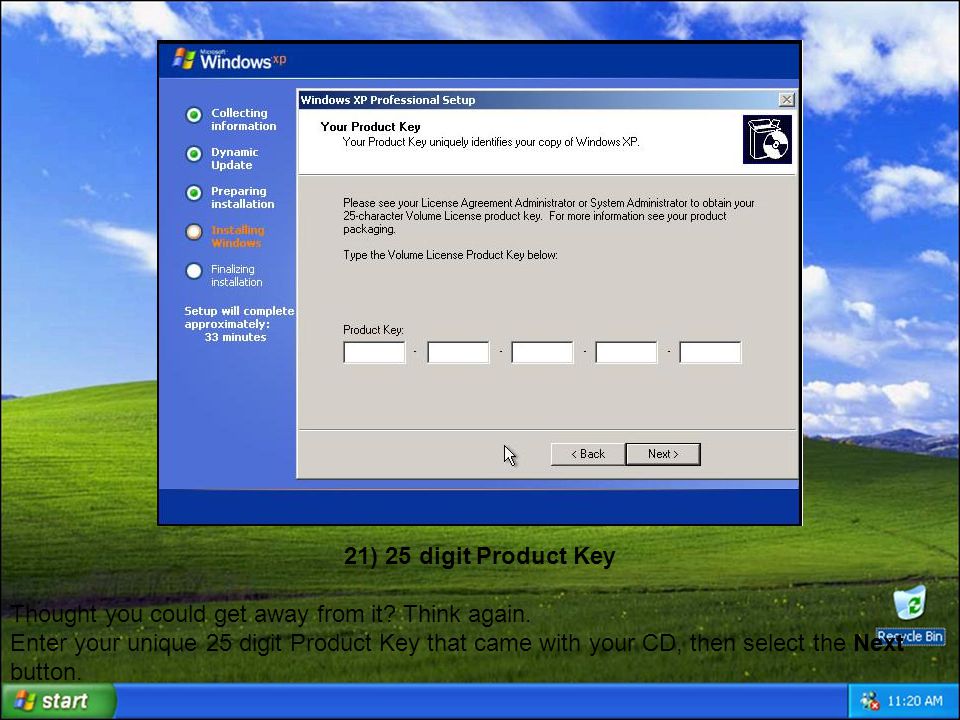Focus the fifth Product Key field
The height and width of the screenshot is (720, 960).
tap(710, 353)
